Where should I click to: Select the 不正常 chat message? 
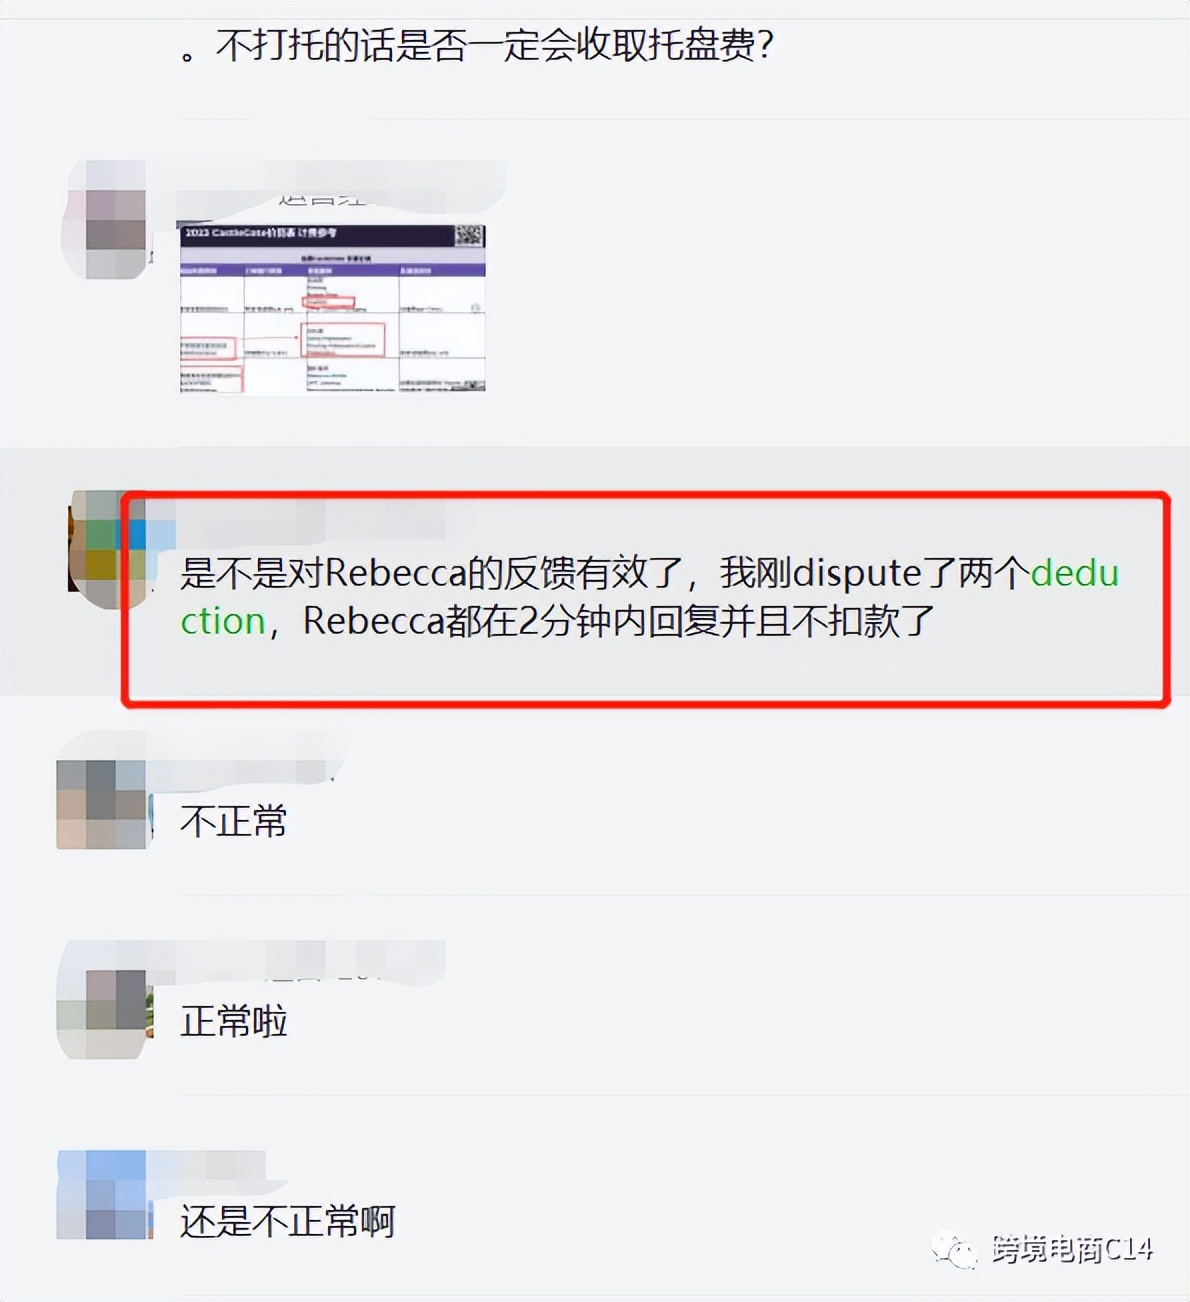point(233,821)
